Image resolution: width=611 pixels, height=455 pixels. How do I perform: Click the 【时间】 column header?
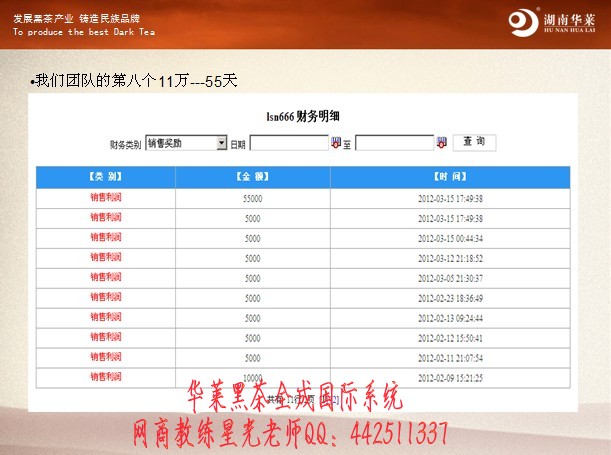click(x=450, y=177)
